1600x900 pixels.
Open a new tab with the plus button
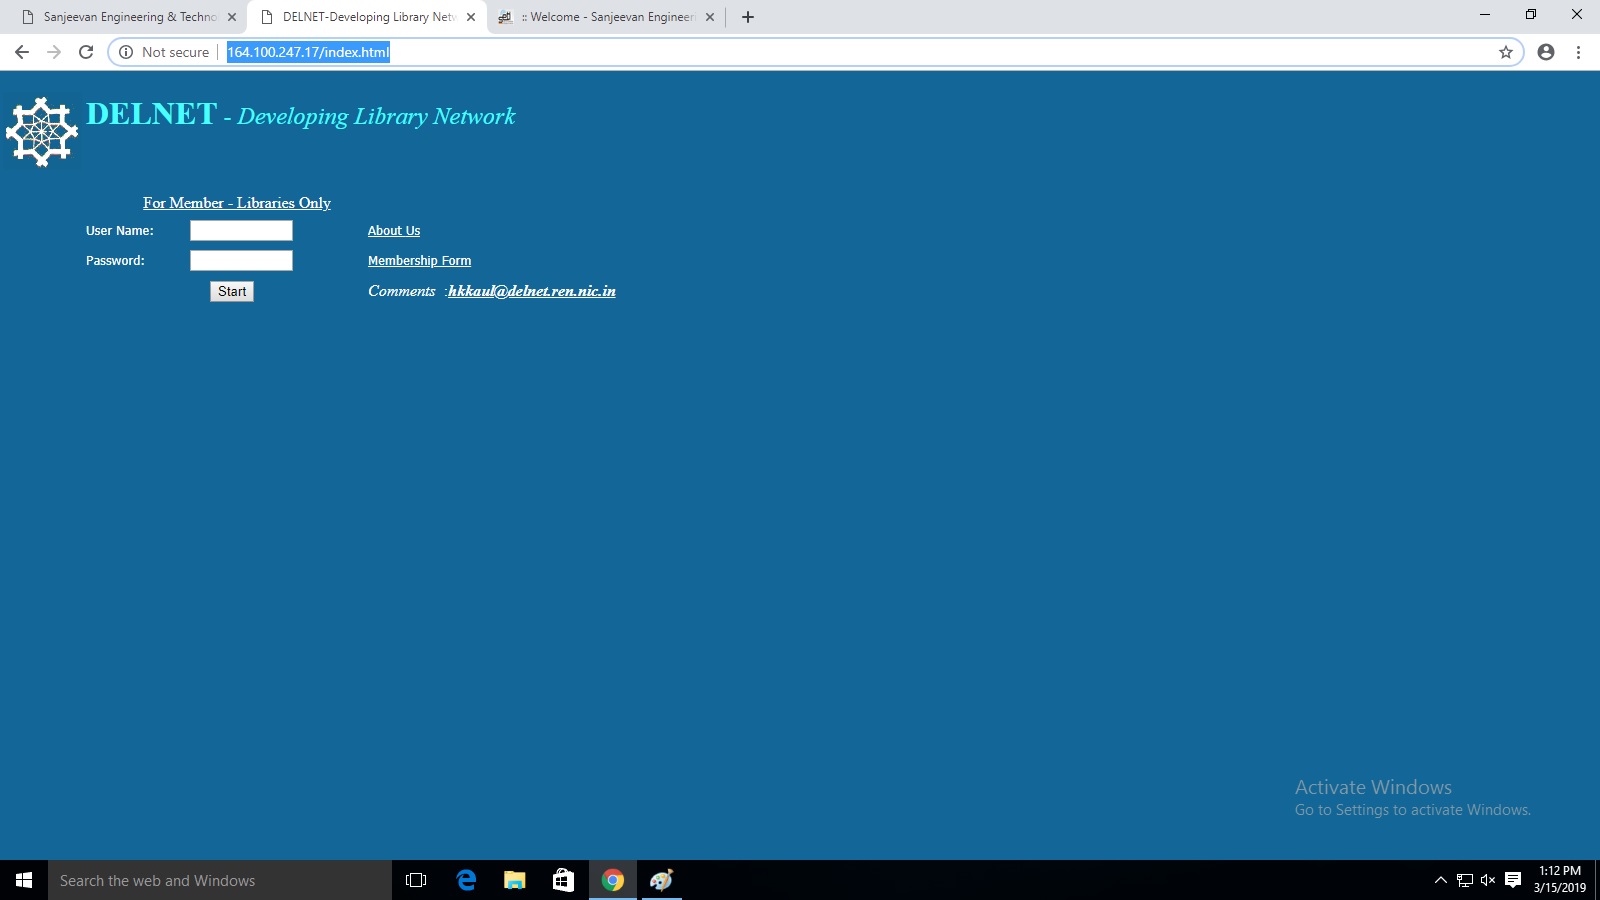[x=748, y=17]
